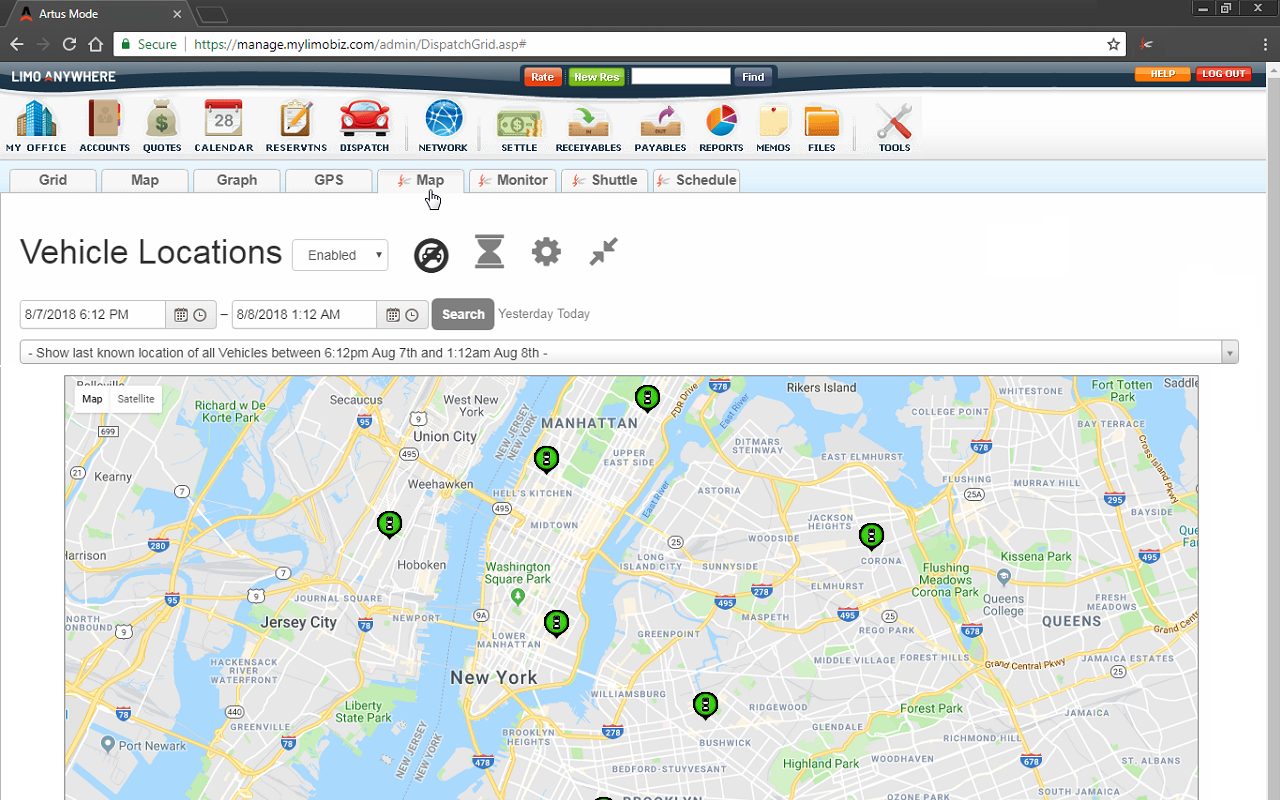Image resolution: width=1280 pixels, height=800 pixels.
Task: Open a new browser tab
Action: [x=212, y=14]
